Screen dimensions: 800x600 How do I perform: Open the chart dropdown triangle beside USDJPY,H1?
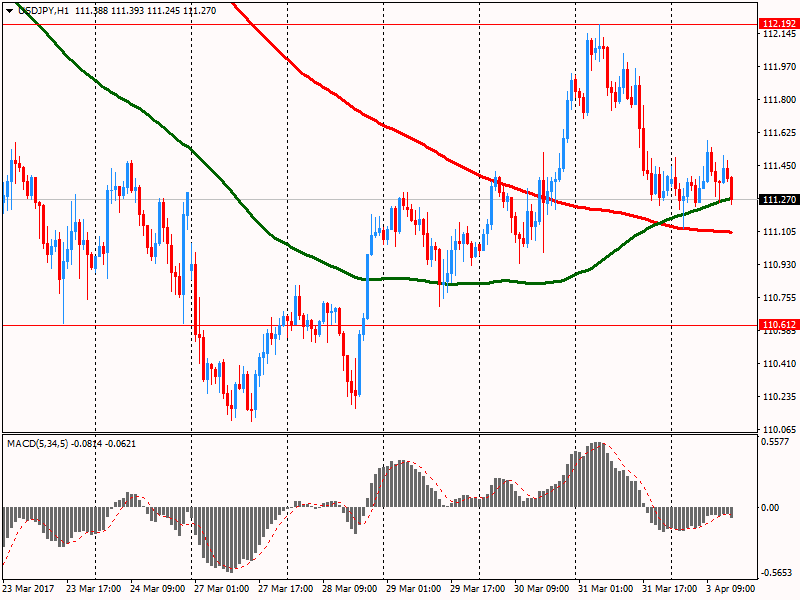[9, 11]
